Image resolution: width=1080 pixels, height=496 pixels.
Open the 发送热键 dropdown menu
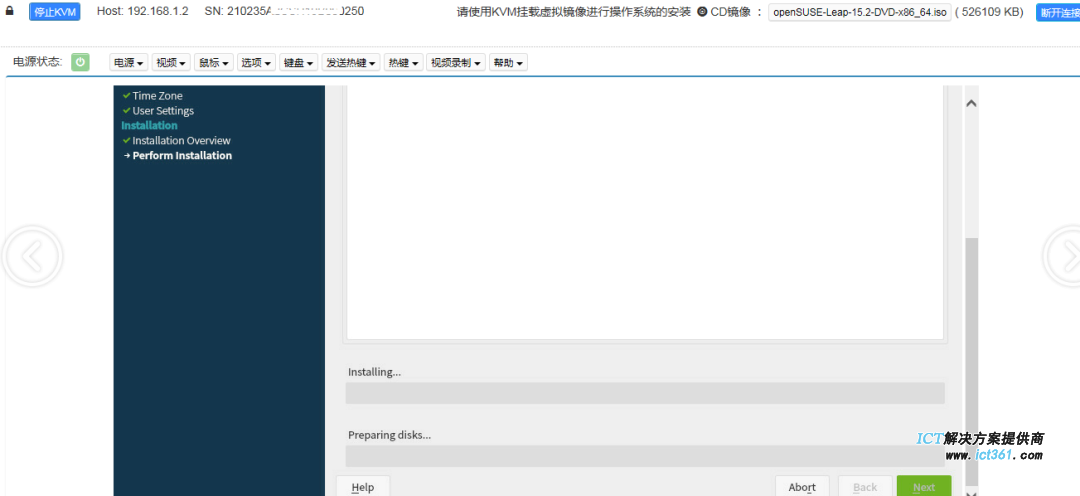pos(351,63)
